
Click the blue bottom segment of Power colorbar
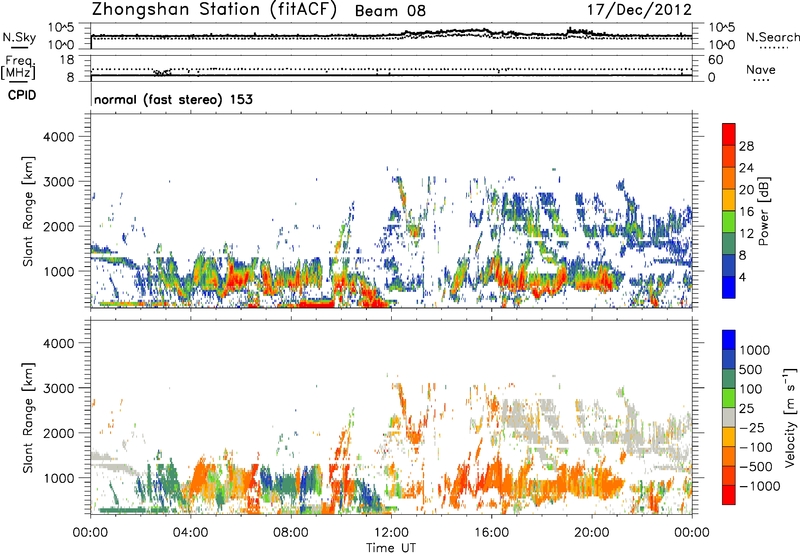click(729, 287)
